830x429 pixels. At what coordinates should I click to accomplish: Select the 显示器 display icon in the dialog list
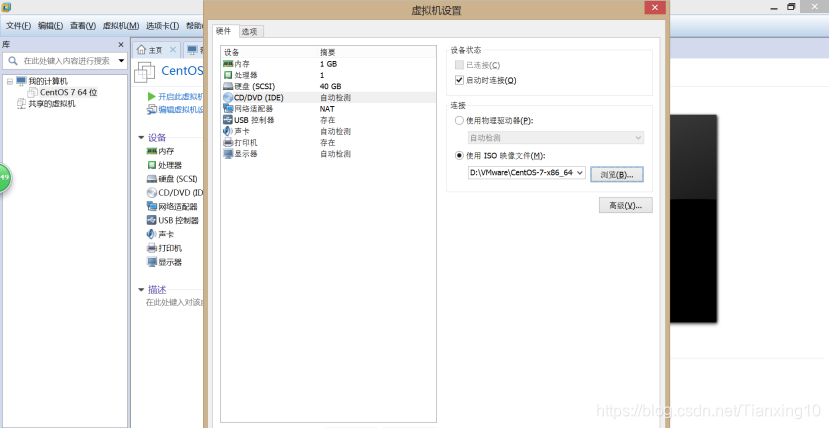[228, 154]
